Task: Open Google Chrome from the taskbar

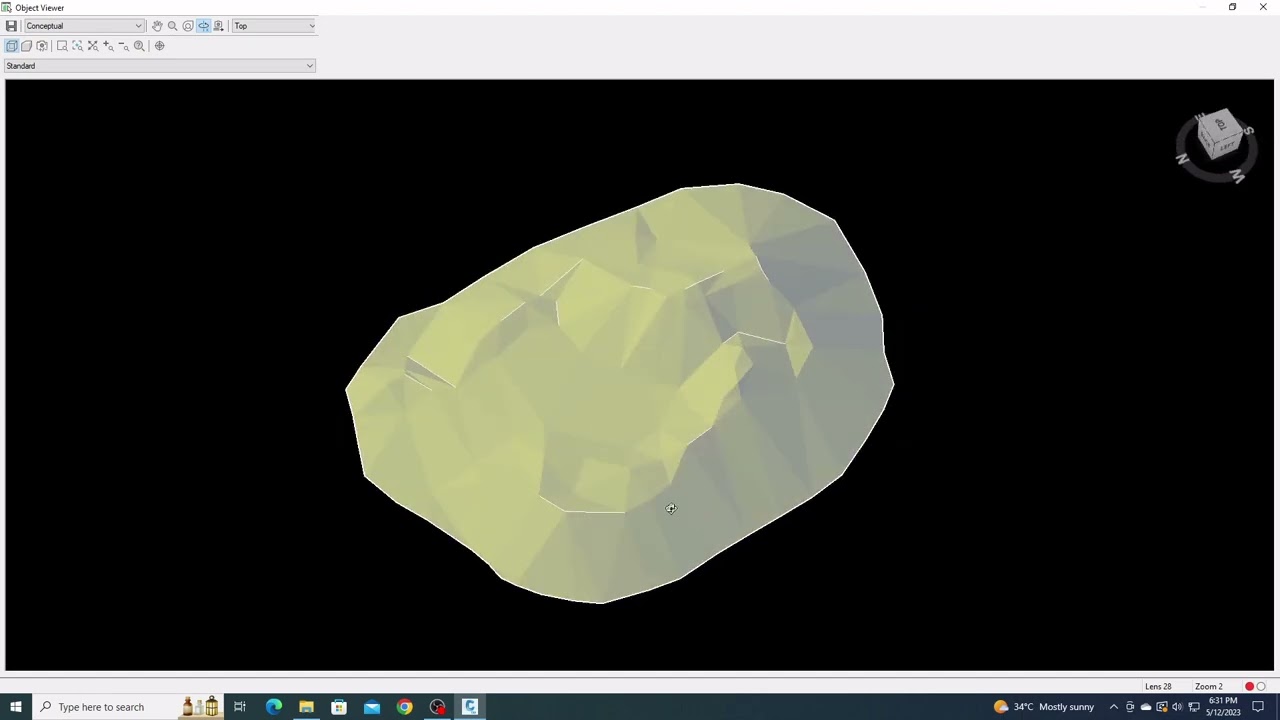Action: 404,707
